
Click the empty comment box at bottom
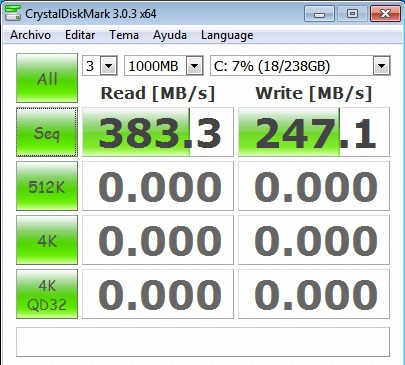(x=203, y=342)
